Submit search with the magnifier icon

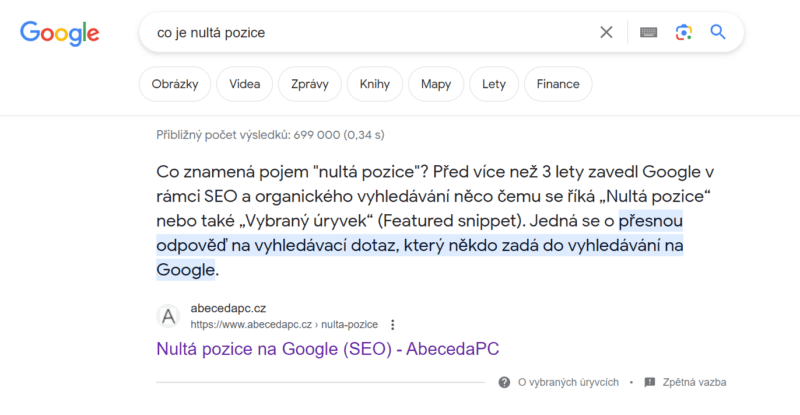[718, 32]
